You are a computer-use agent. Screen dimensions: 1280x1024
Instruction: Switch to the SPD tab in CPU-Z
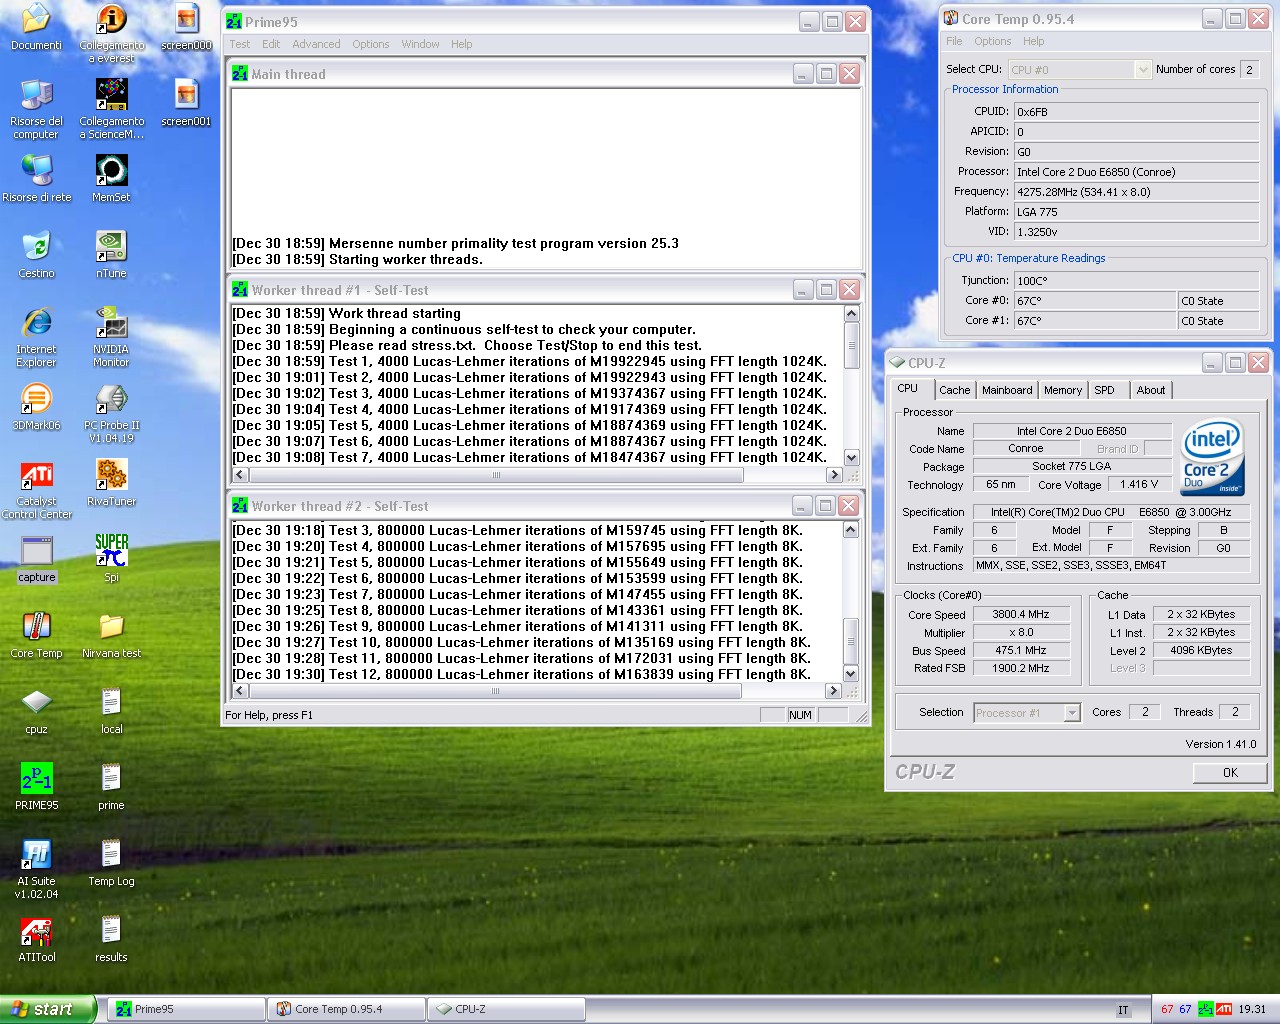coord(1104,390)
